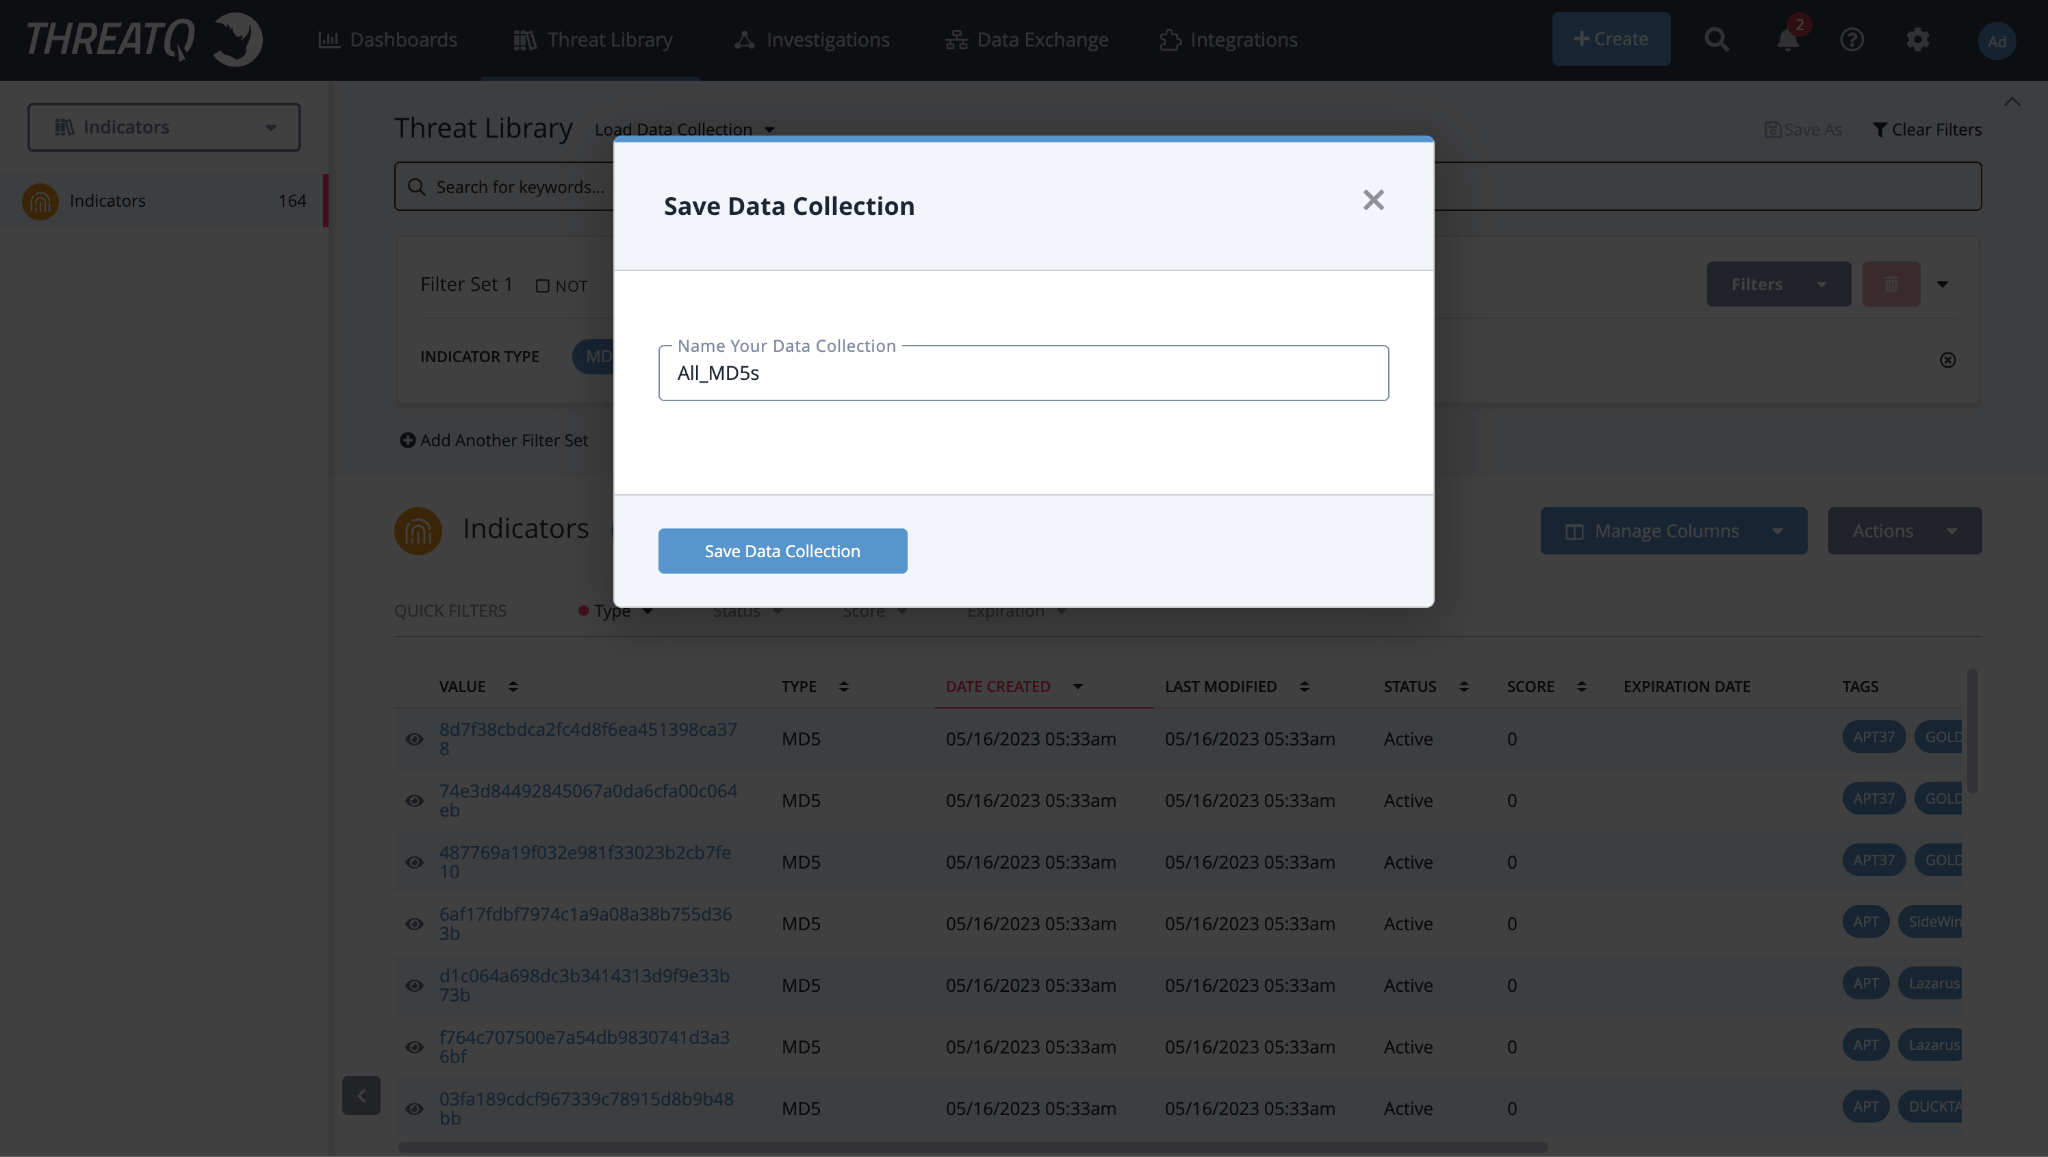
Task: Click the Indicators fingerprint icon in the sidebar
Action: click(40, 201)
